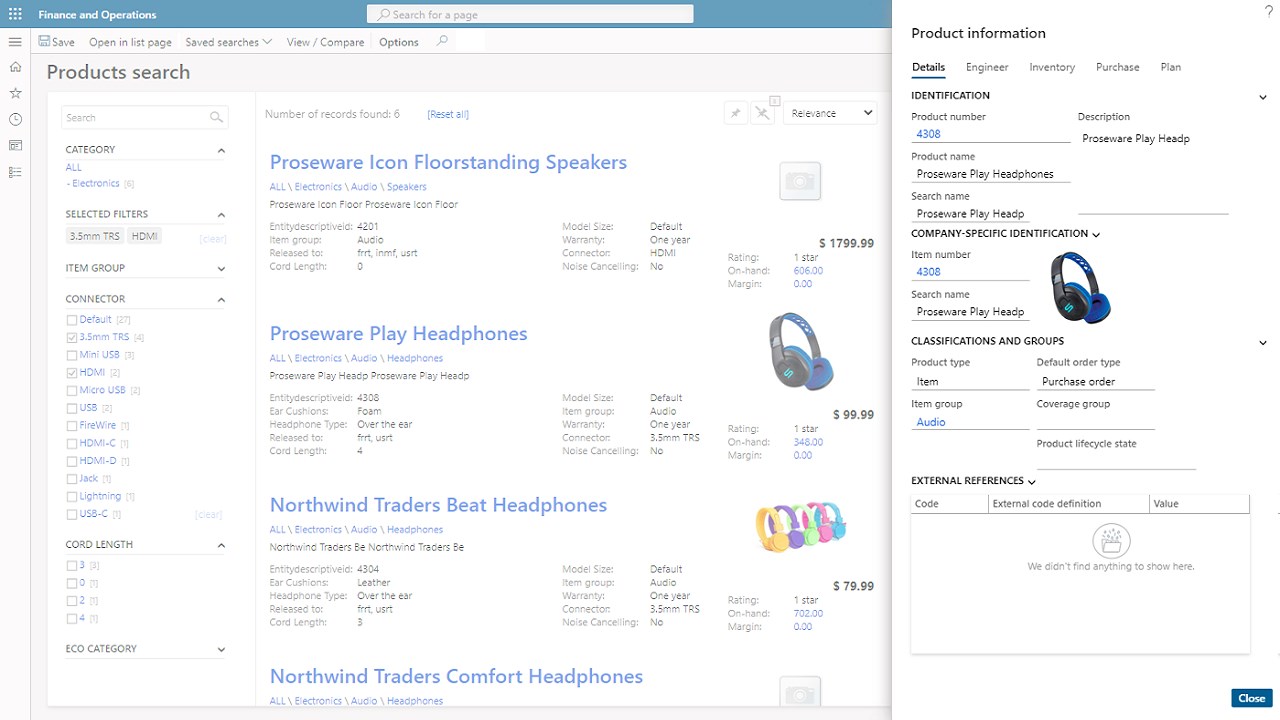Open the app launcher waffle icon
The width and height of the screenshot is (1280, 720).
[x=15, y=15]
